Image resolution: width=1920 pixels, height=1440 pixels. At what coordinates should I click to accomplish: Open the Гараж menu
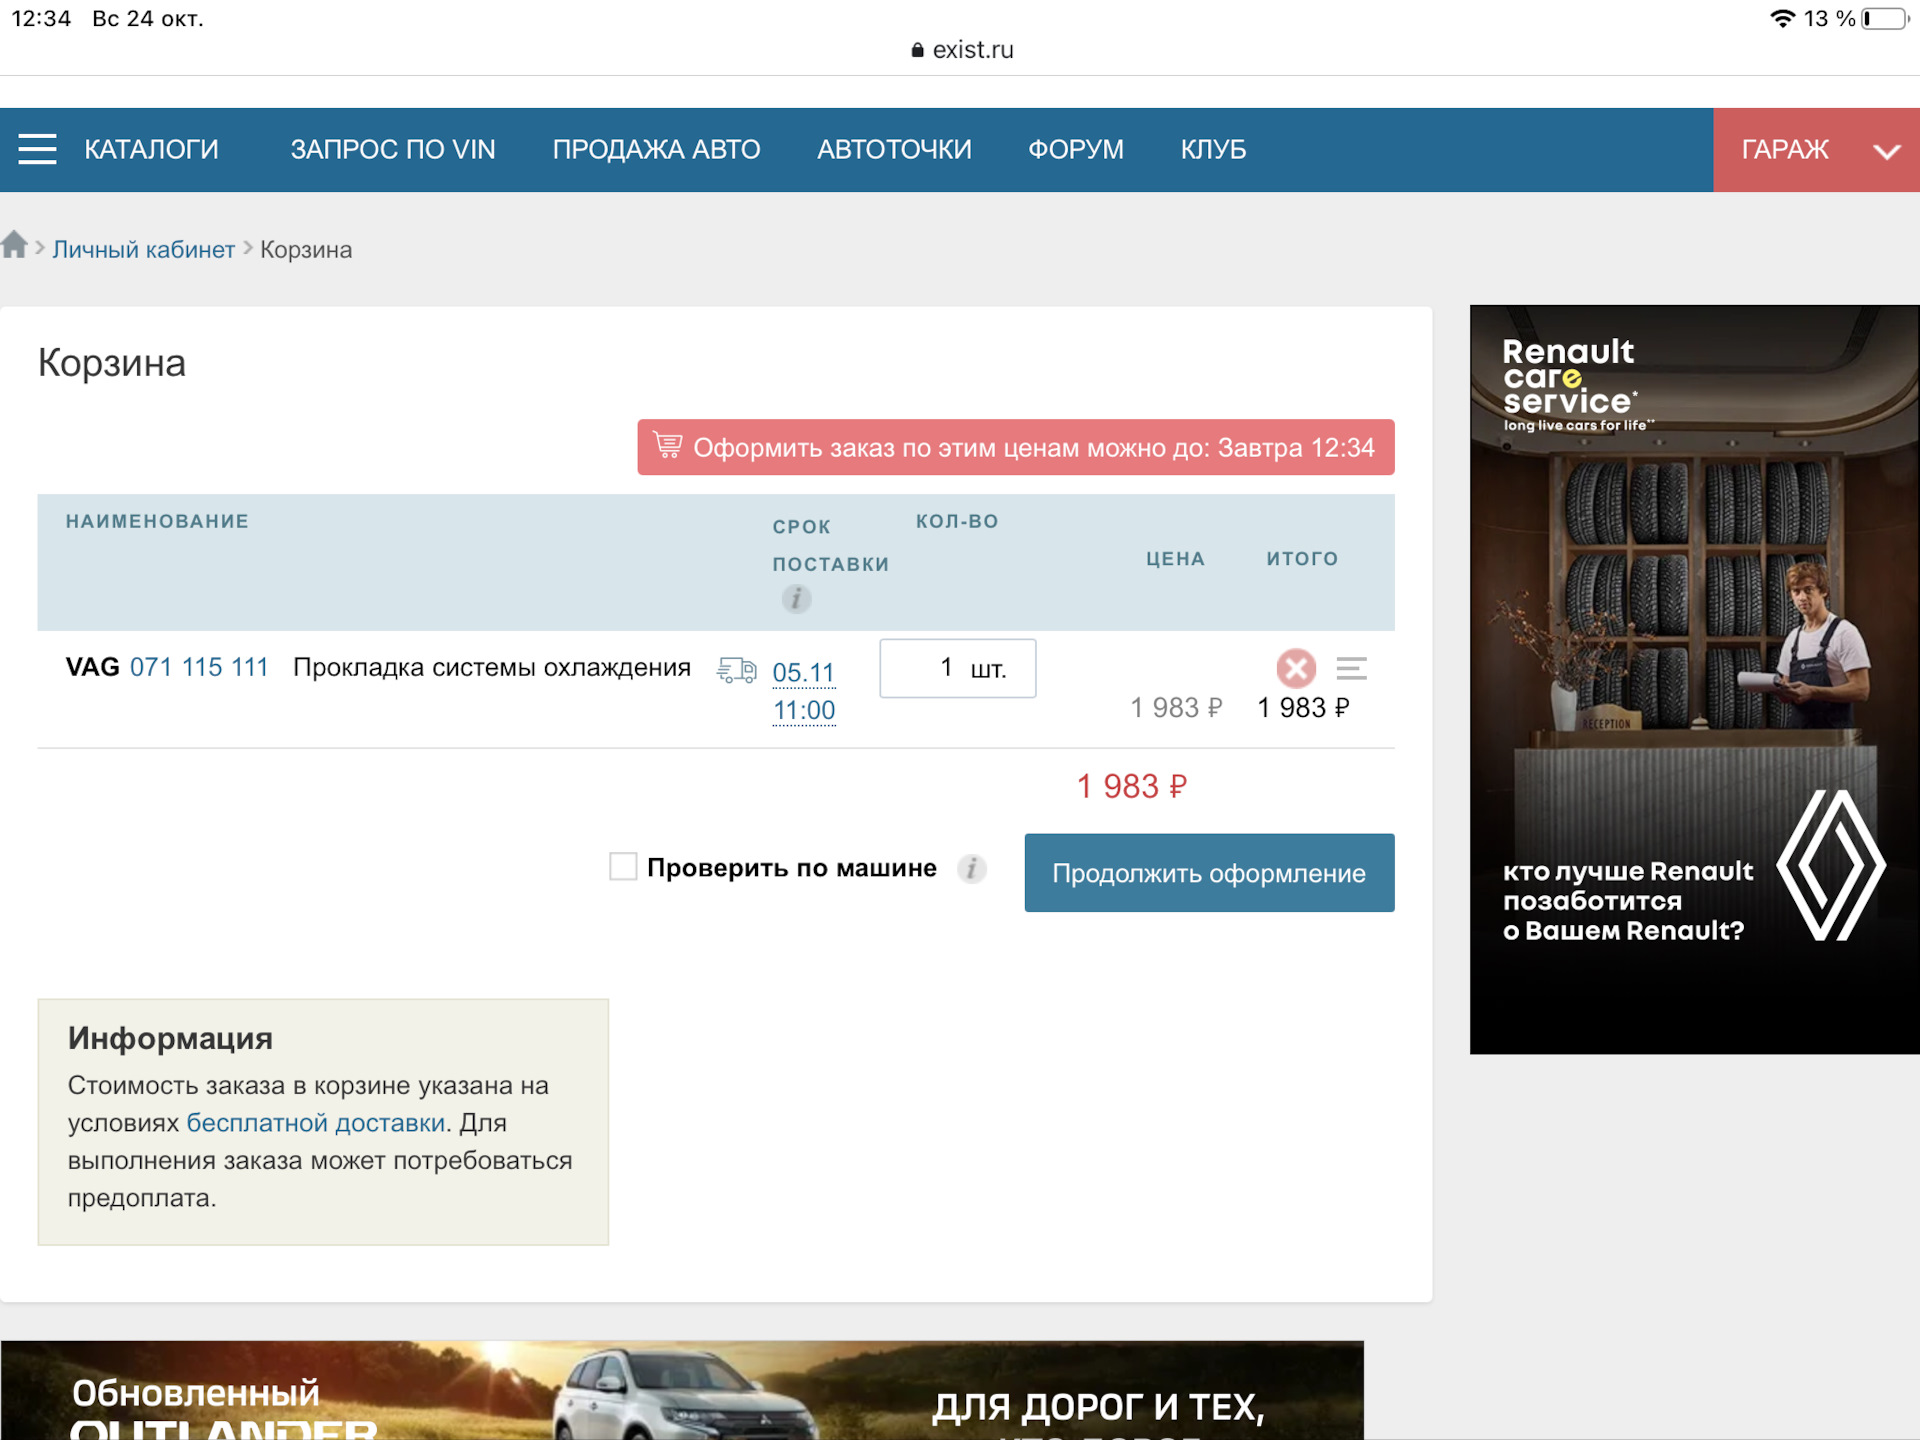pyautogui.click(x=1784, y=150)
